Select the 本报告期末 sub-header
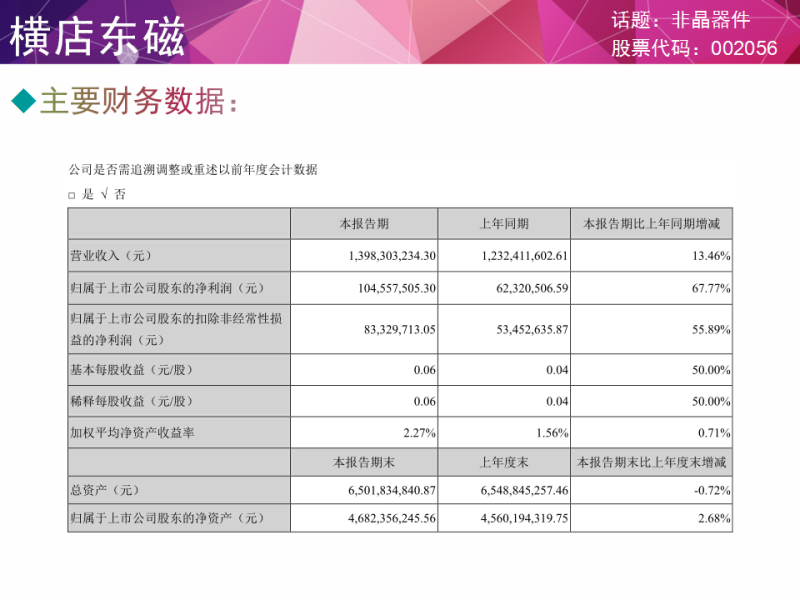The height and width of the screenshot is (600, 800). click(364, 462)
